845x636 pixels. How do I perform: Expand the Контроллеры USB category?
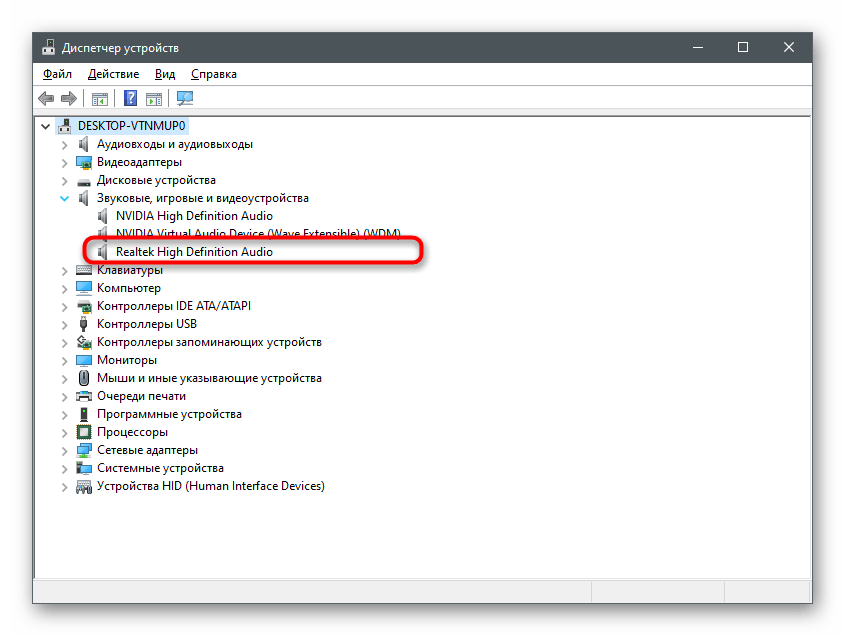pyautogui.click(x=65, y=325)
